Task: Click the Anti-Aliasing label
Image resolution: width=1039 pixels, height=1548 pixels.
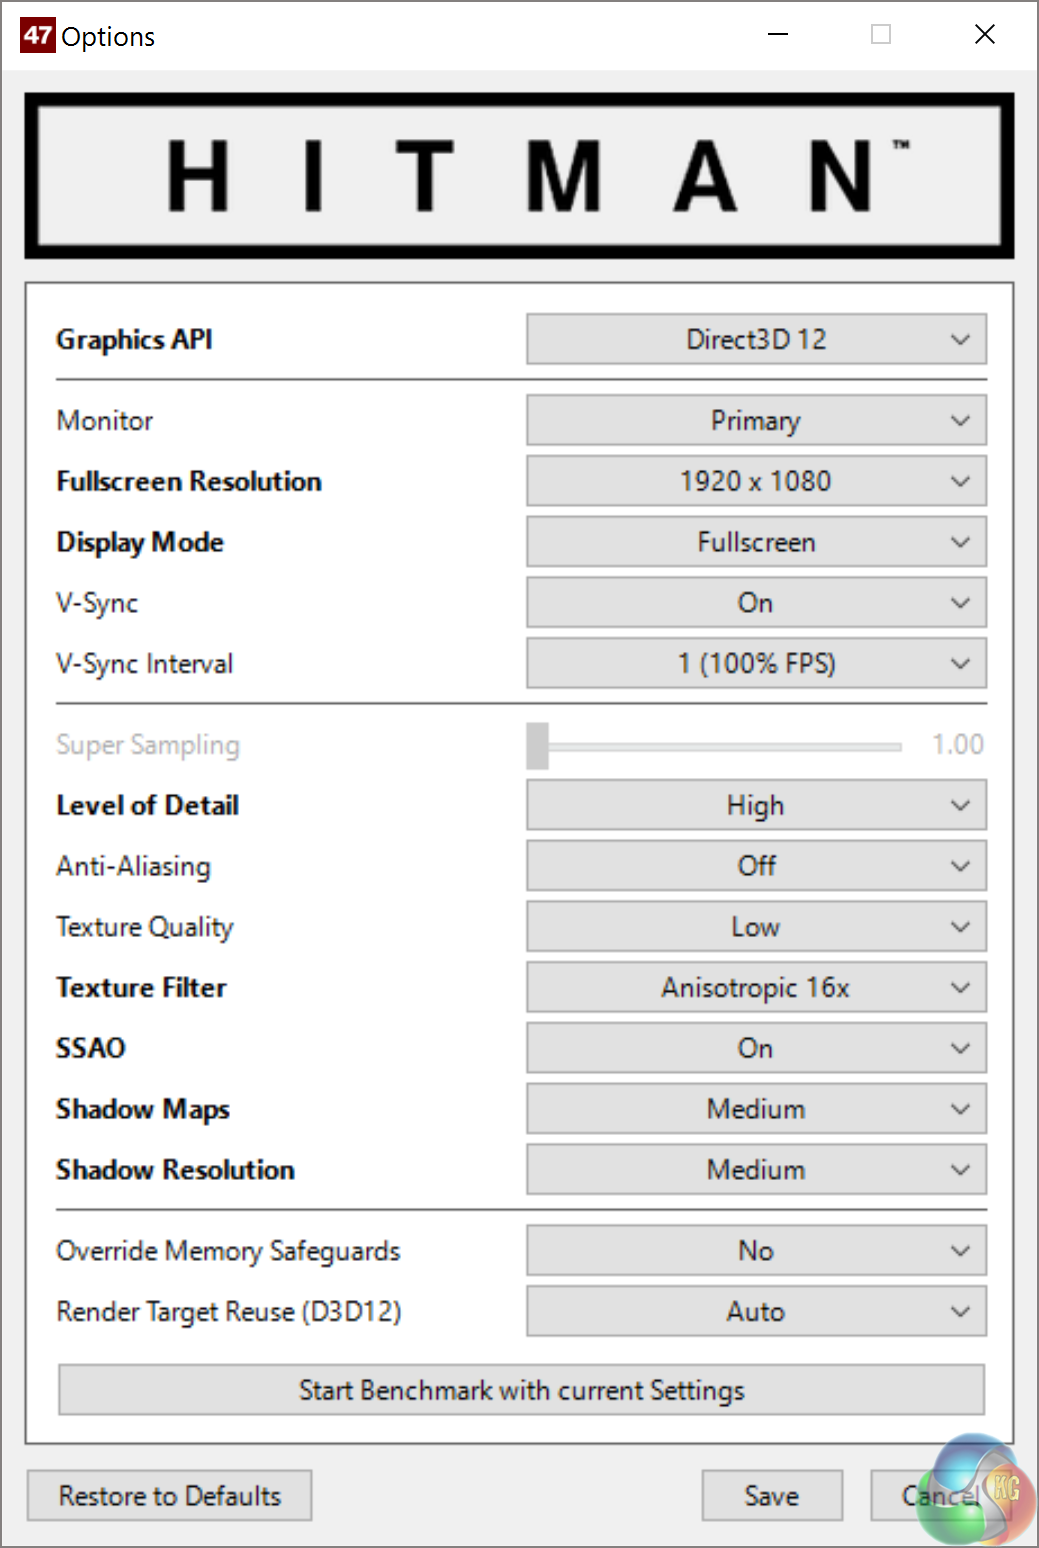Action: 133,867
